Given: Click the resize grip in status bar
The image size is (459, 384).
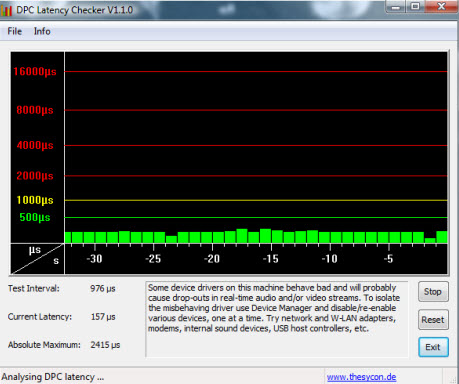Looking at the screenshot, I should 453,379.
